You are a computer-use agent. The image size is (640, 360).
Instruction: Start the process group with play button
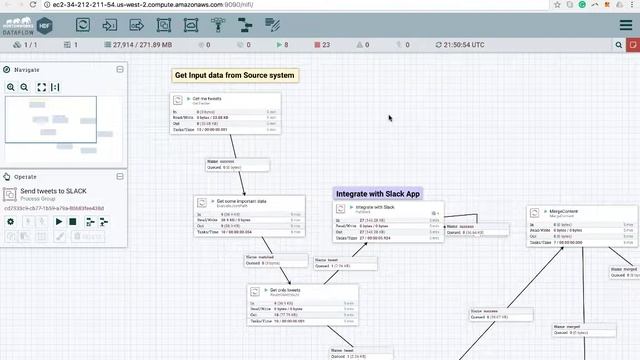click(x=59, y=222)
